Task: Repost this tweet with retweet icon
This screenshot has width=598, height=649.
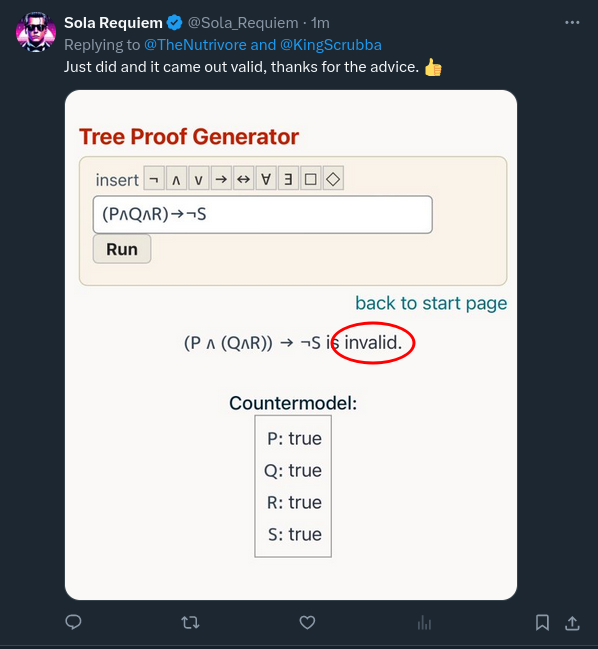Action: click(190, 622)
